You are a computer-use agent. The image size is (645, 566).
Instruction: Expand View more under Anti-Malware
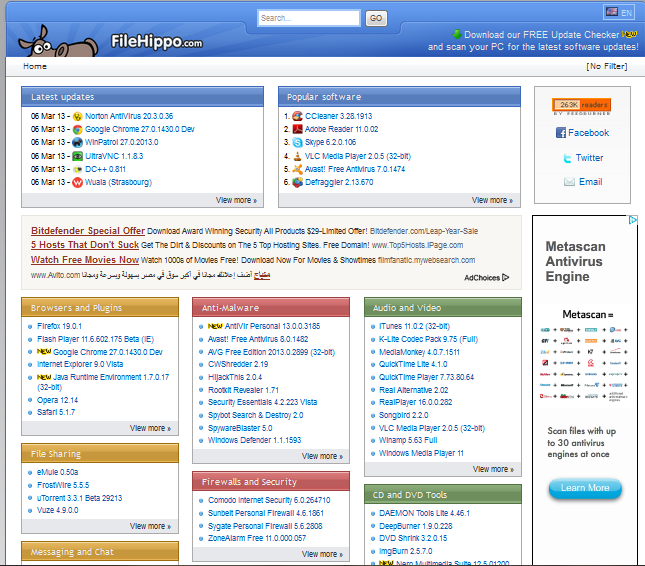(321, 456)
